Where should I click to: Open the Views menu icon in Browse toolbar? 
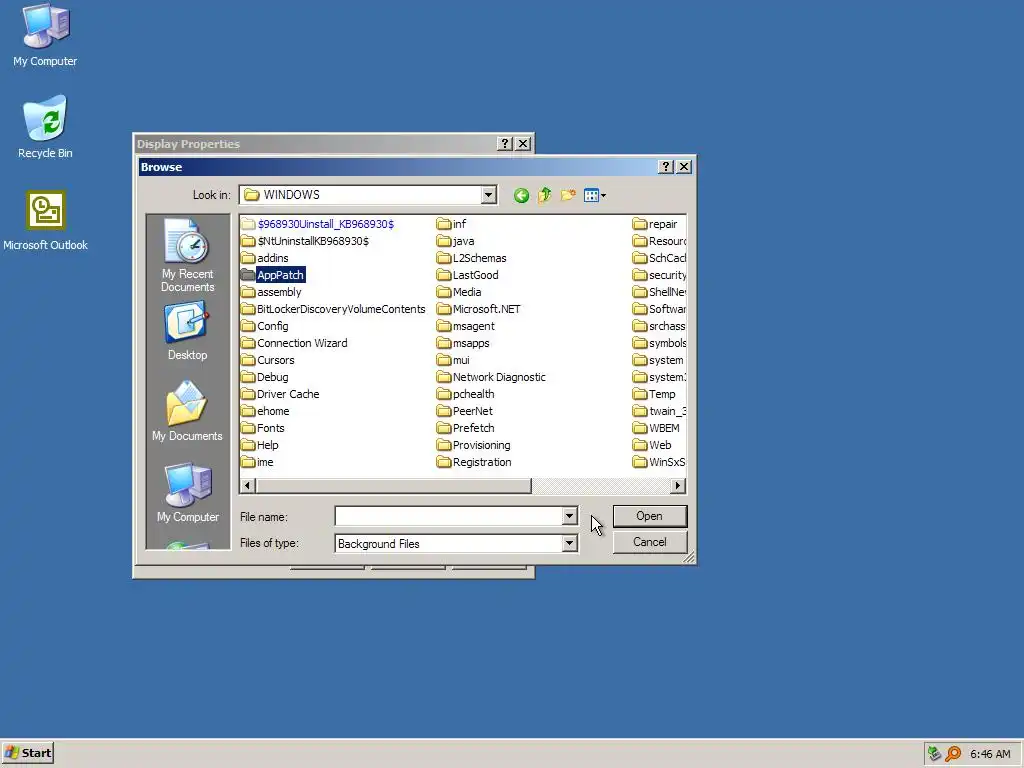594,195
